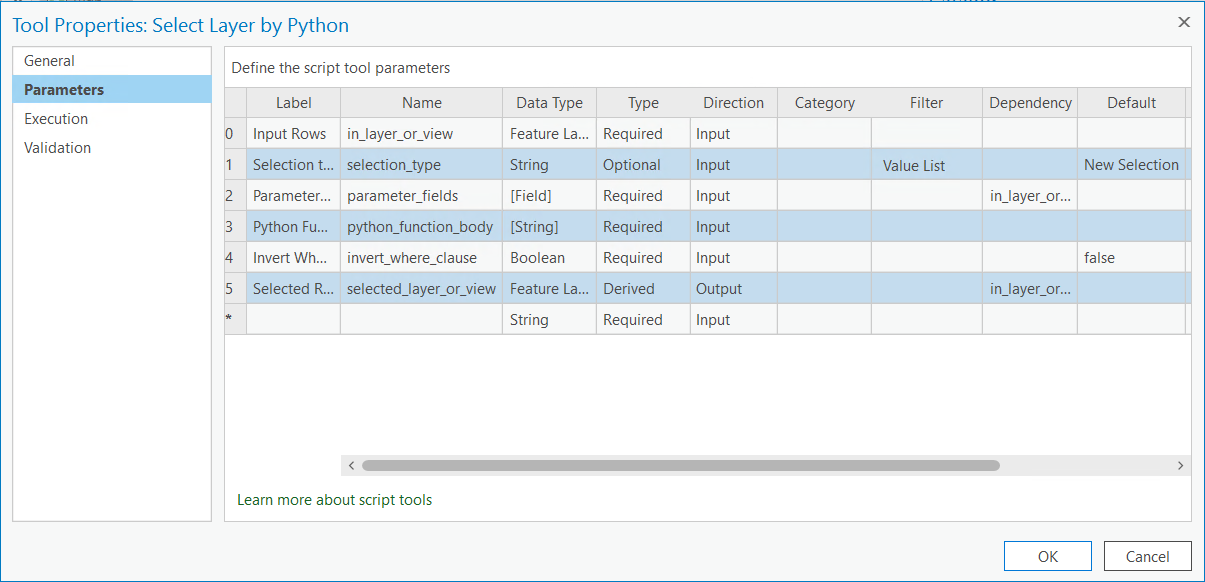1205x582 pixels.
Task: Open Direction cell for selected_layer_or_view row
Action: pos(733,289)
